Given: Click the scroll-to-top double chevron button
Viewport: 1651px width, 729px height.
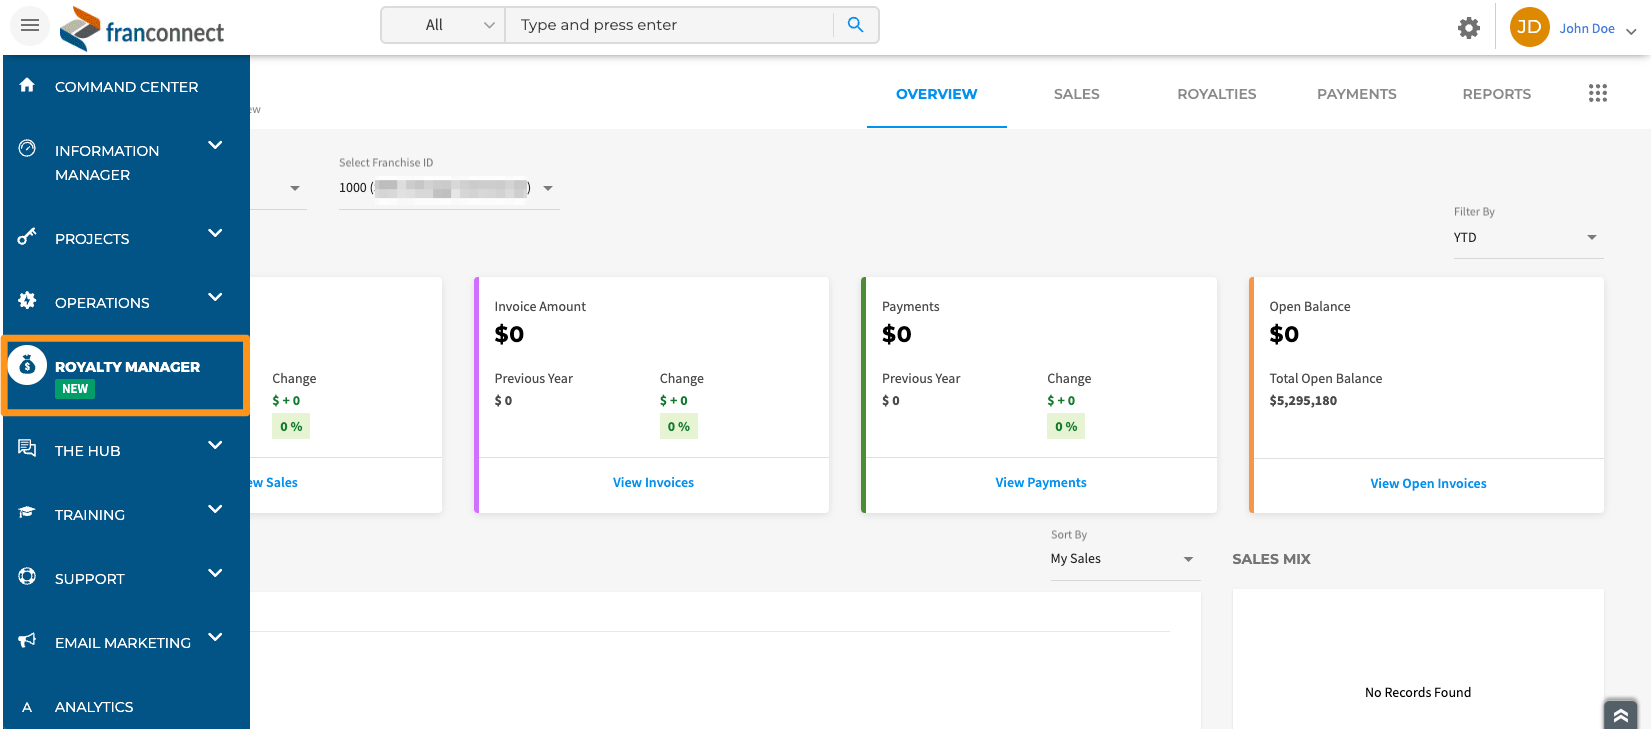Looking at the screenshot, I should (x=1621, y=715).
